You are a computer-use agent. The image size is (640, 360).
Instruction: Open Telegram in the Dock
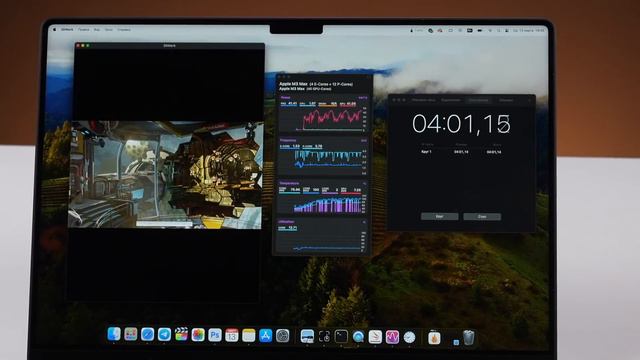pyautogui.click(x=164, y=335)
